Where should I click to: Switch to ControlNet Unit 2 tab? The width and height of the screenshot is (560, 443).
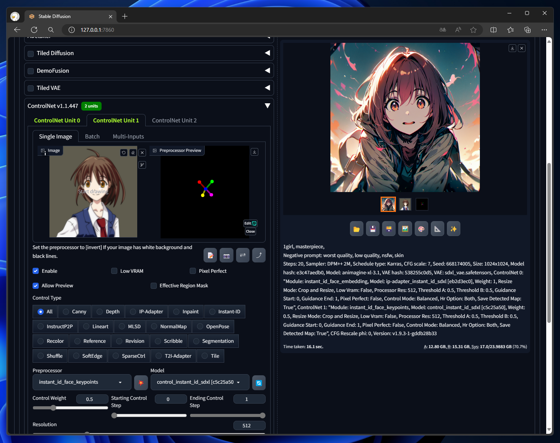pos(174,120)
